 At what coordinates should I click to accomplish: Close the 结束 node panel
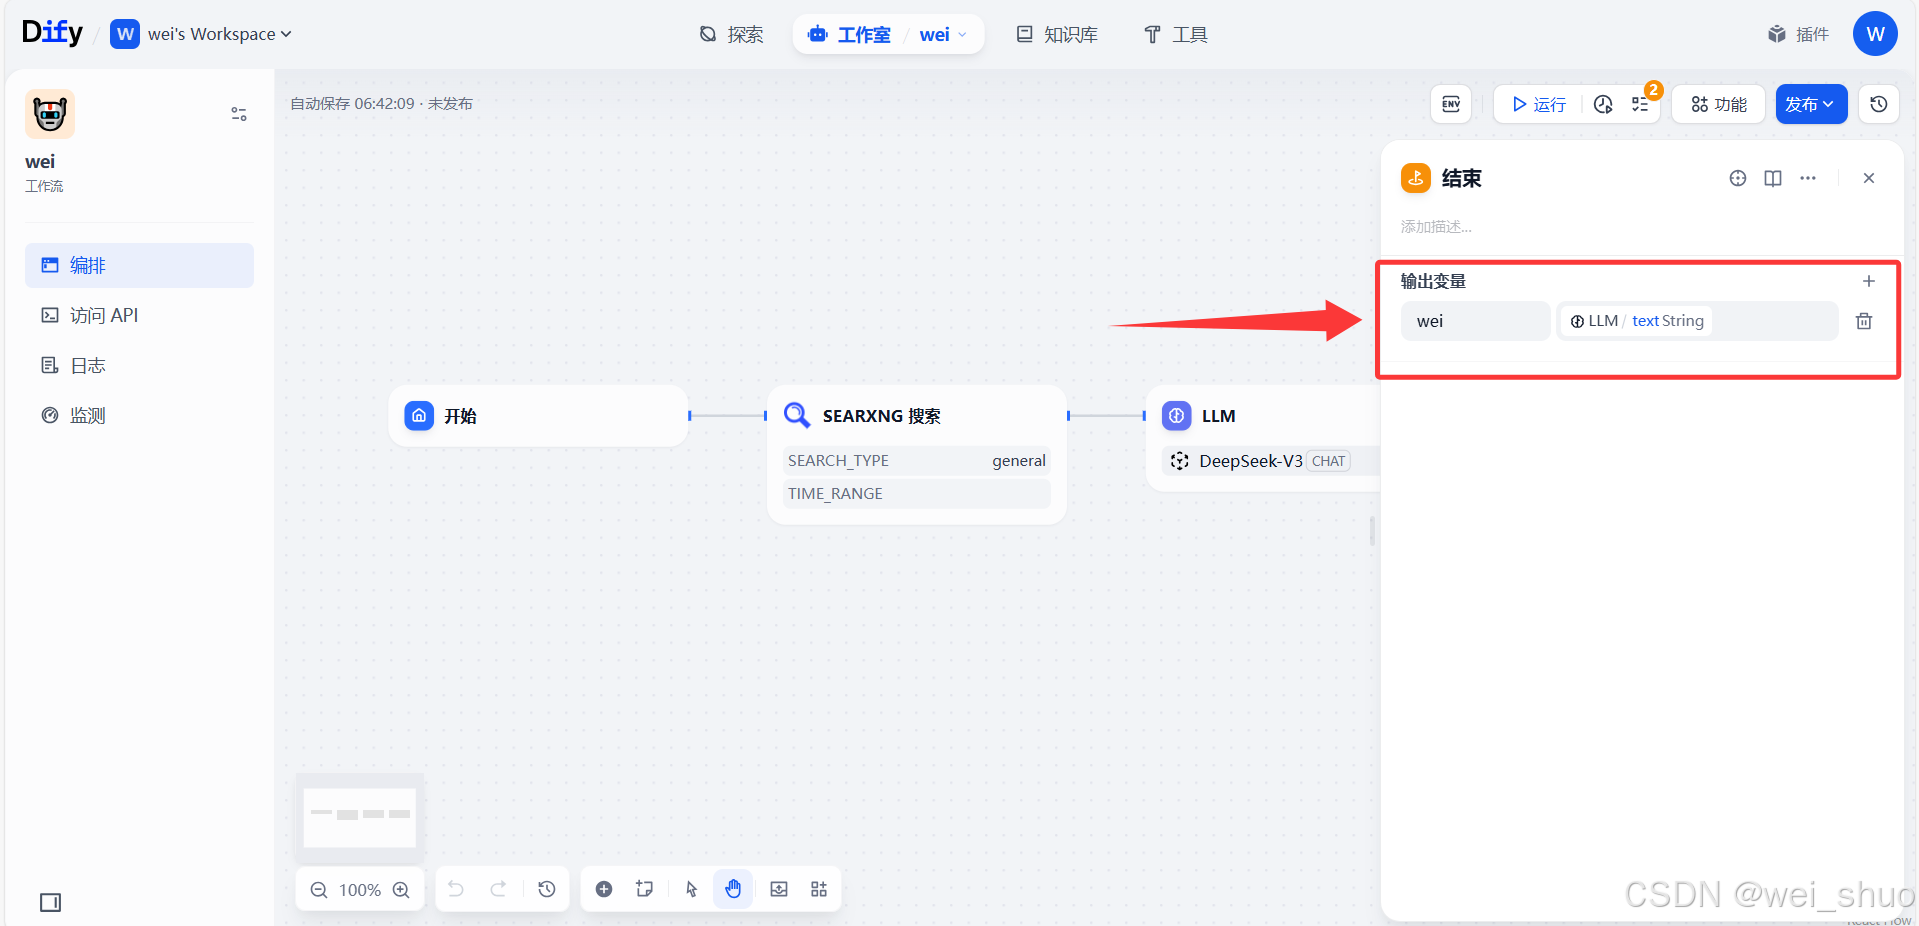(1869, 178)
